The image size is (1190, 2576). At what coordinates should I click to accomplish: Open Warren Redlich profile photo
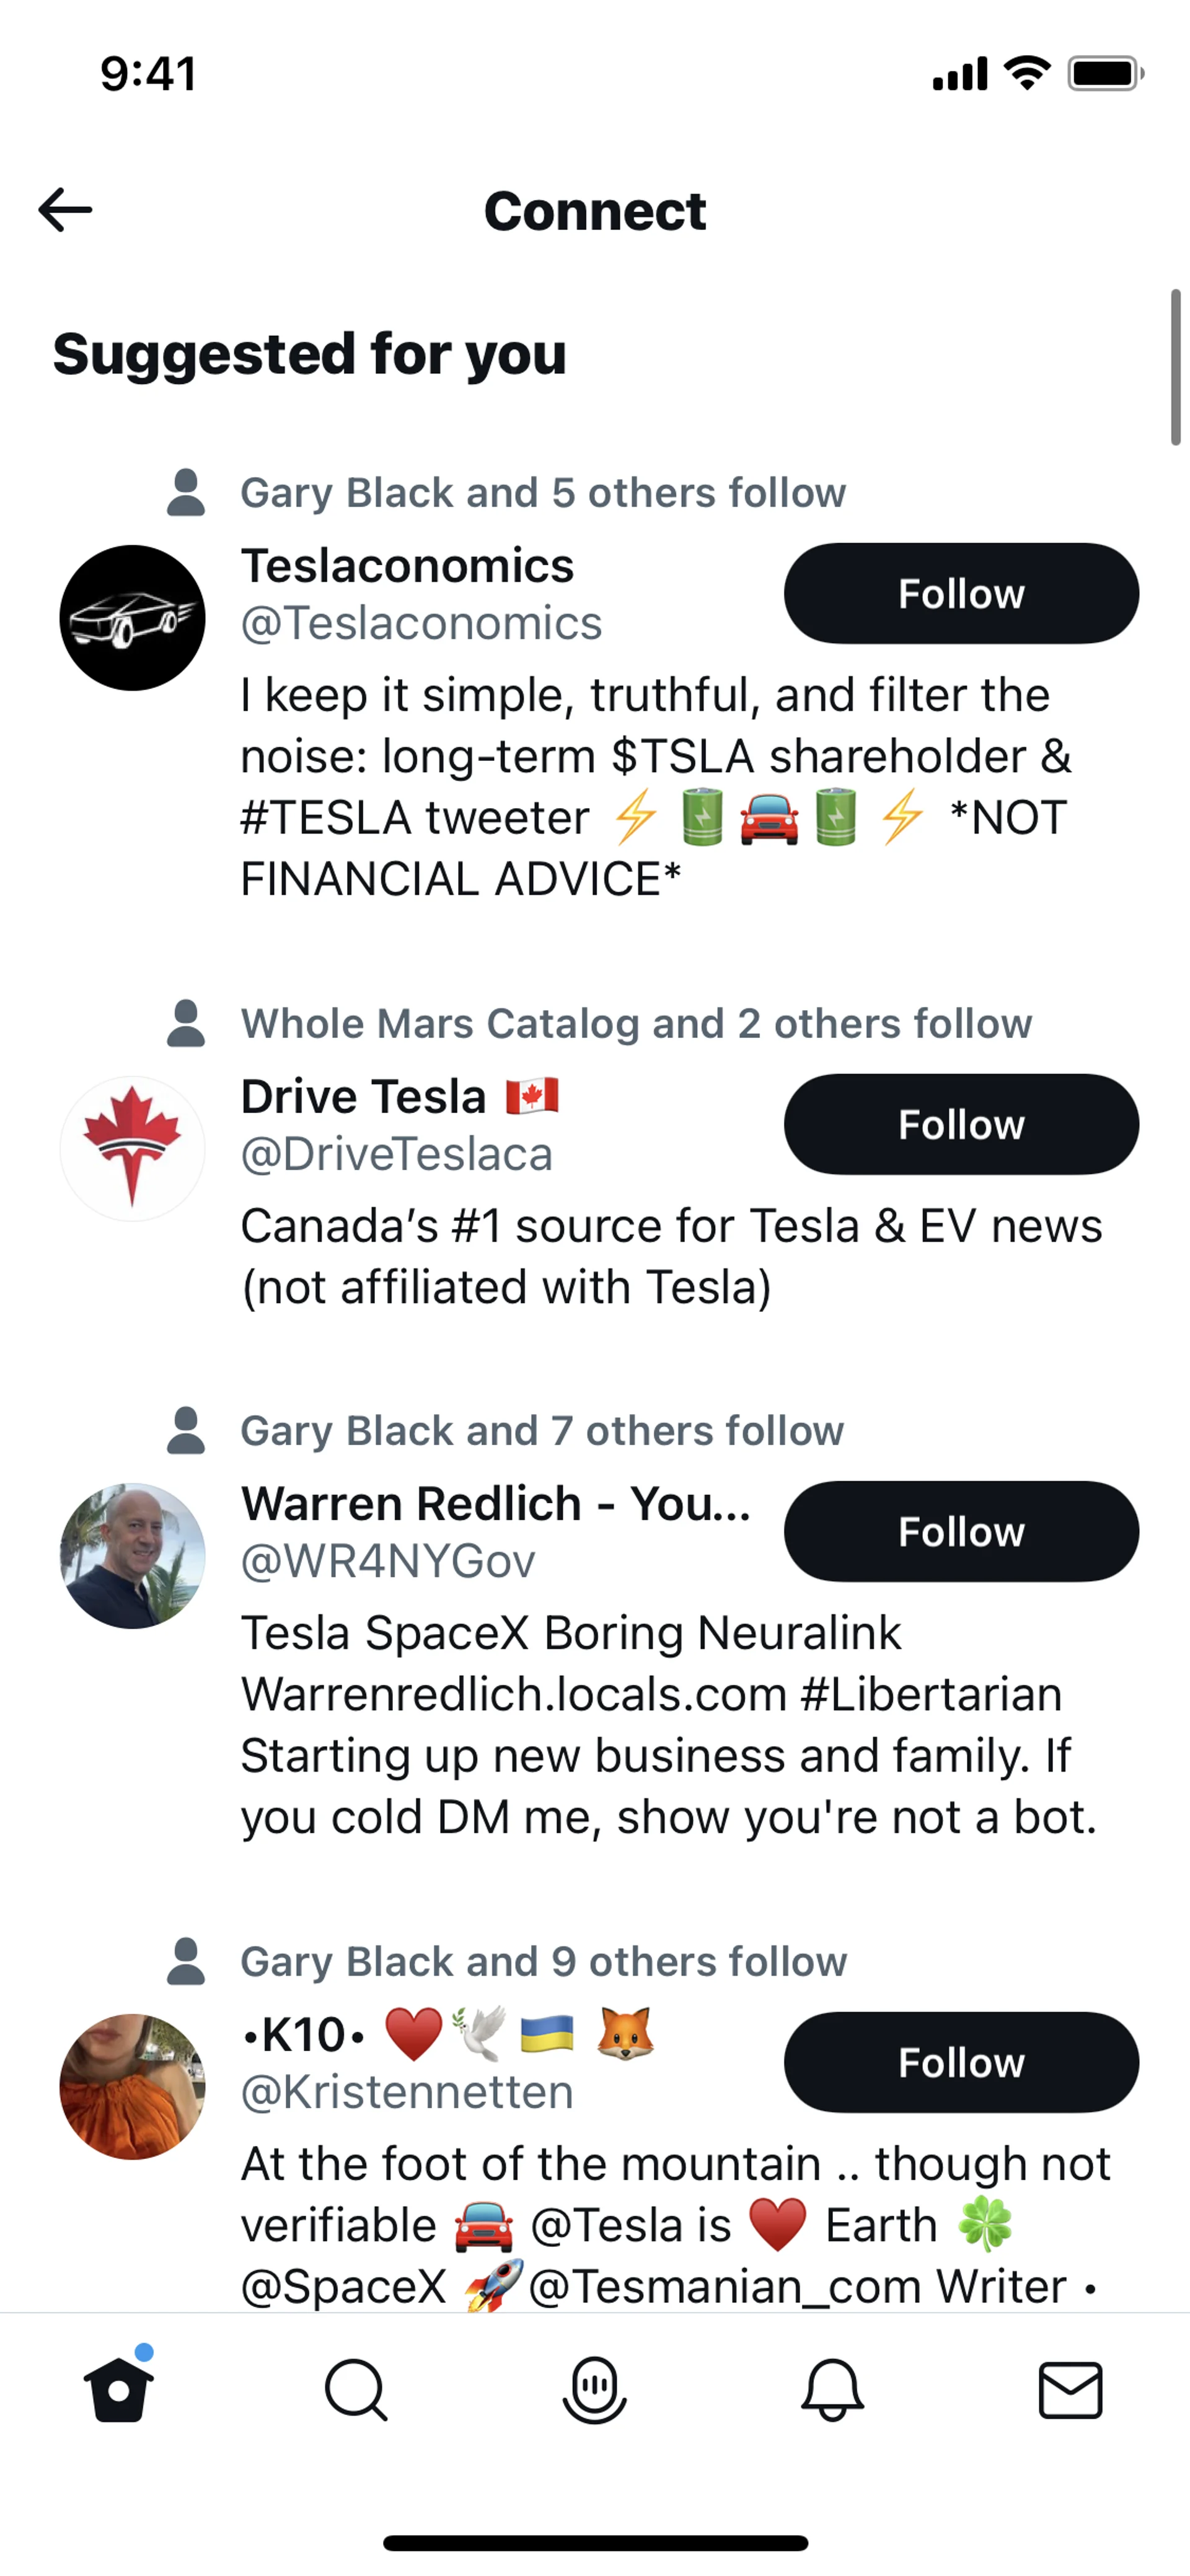tap(133, 1556)
